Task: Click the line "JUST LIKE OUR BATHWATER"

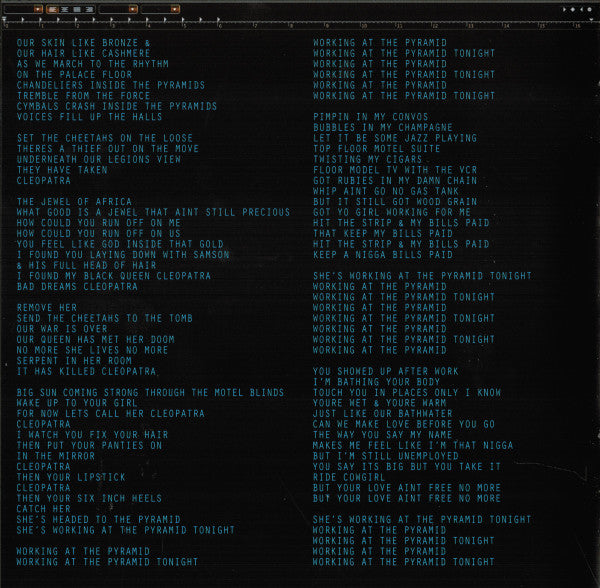Action: pos(383,414)
